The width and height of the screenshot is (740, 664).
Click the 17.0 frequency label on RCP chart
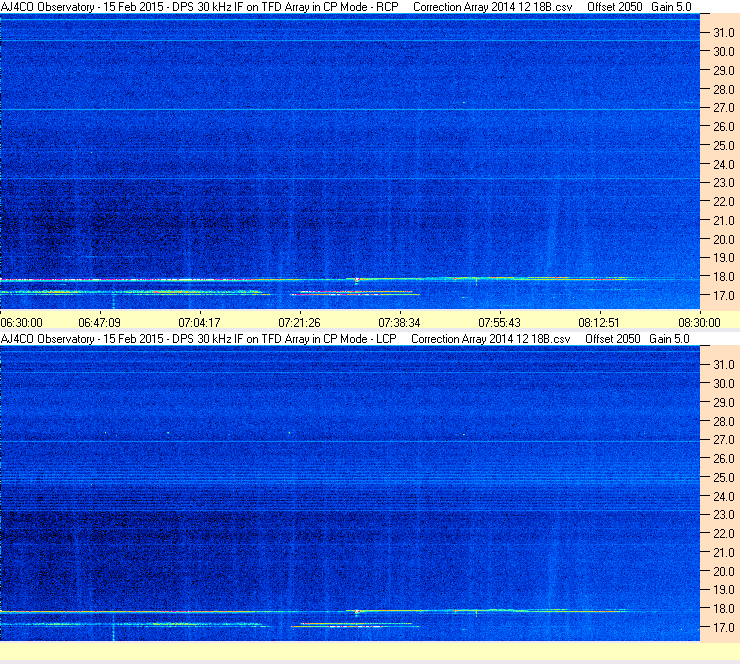coord(724,296)
